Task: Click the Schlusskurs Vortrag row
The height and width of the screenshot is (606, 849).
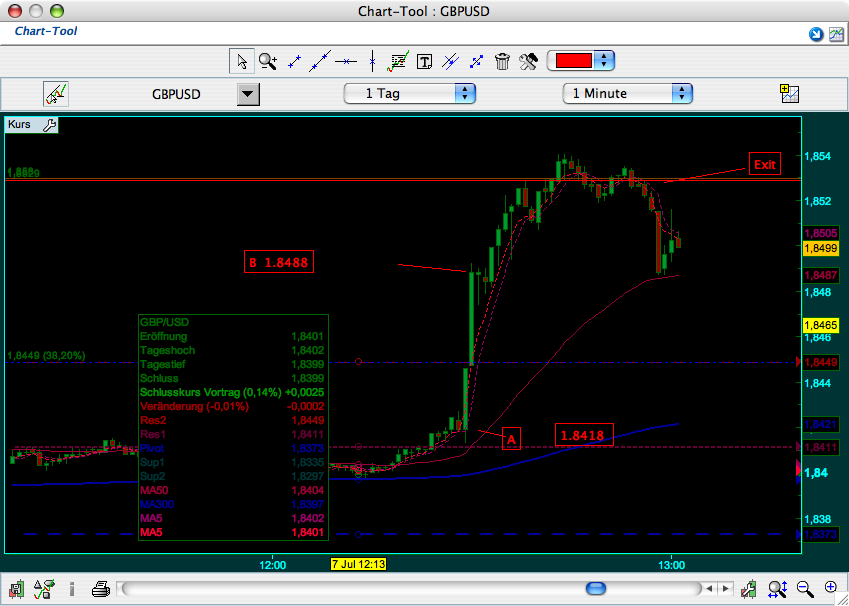Action: coord(232,392)
